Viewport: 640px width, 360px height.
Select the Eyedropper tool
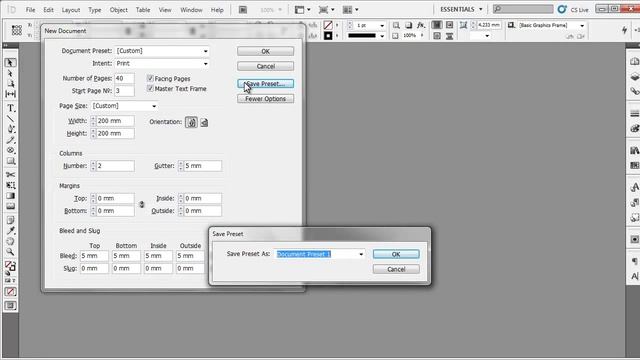coord(11,231)
